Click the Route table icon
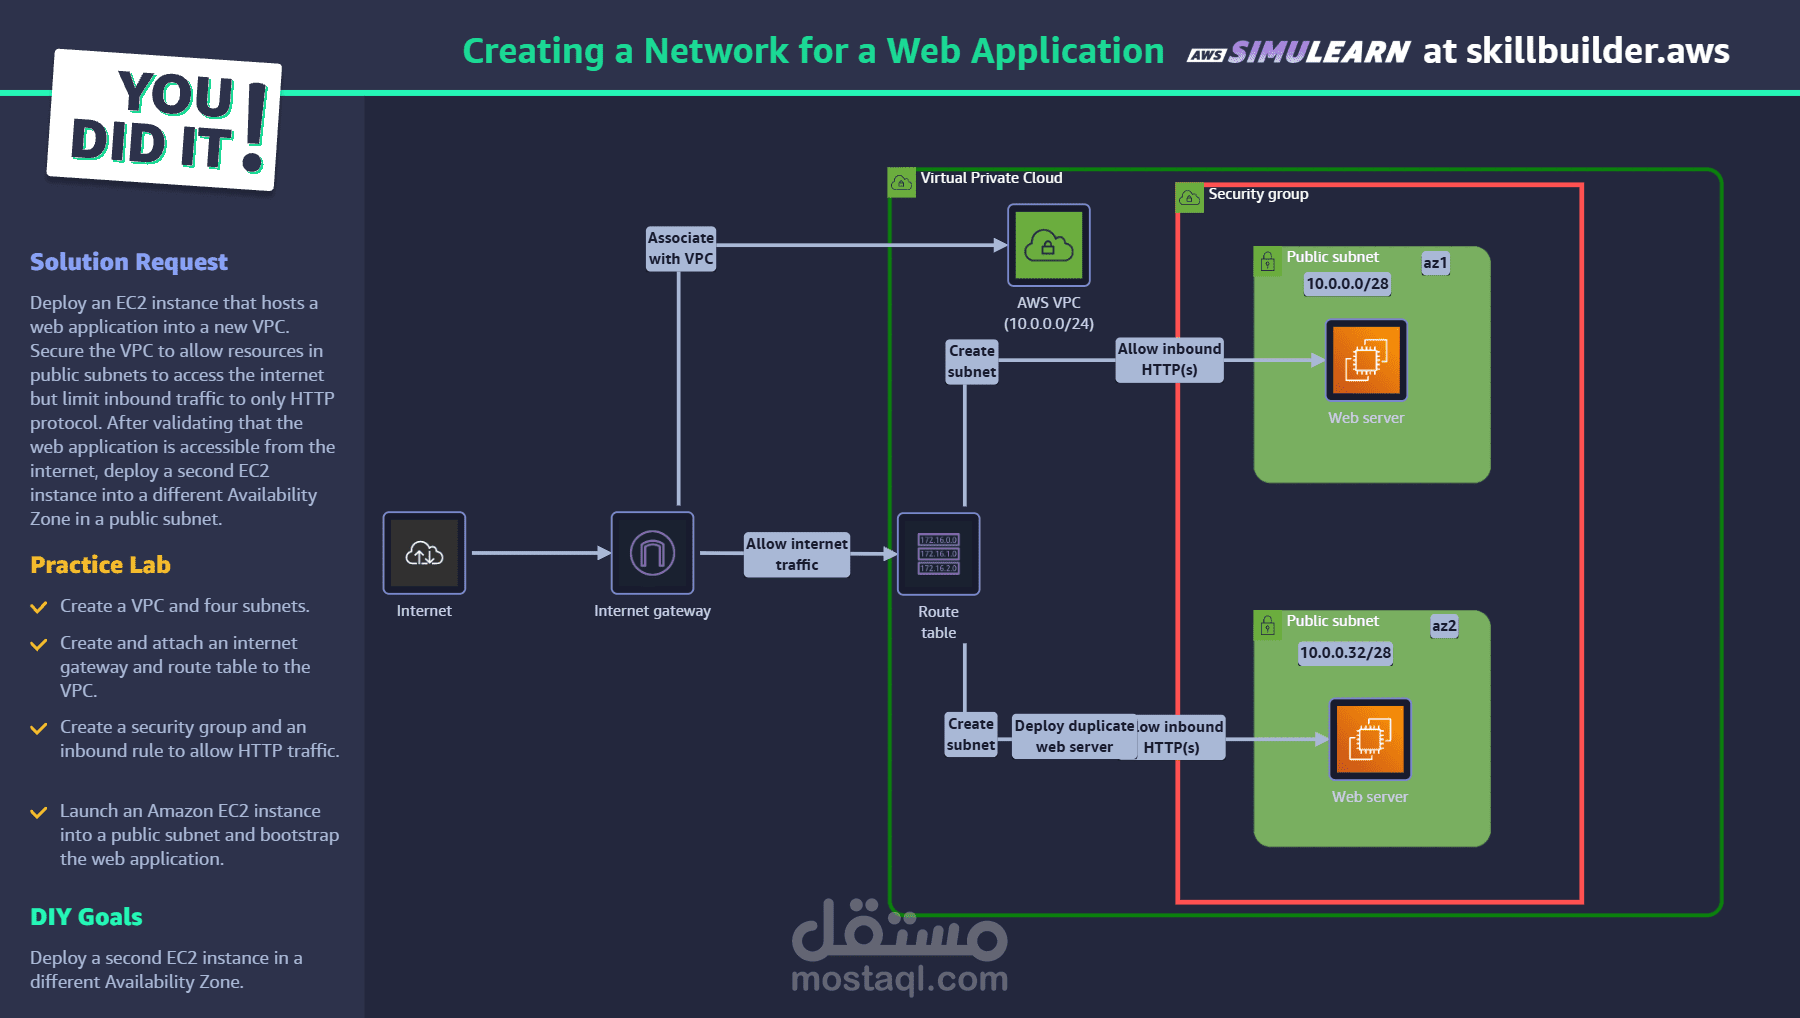Image resolution: width=1800 pixels, height=1018 pixels. 938,554
